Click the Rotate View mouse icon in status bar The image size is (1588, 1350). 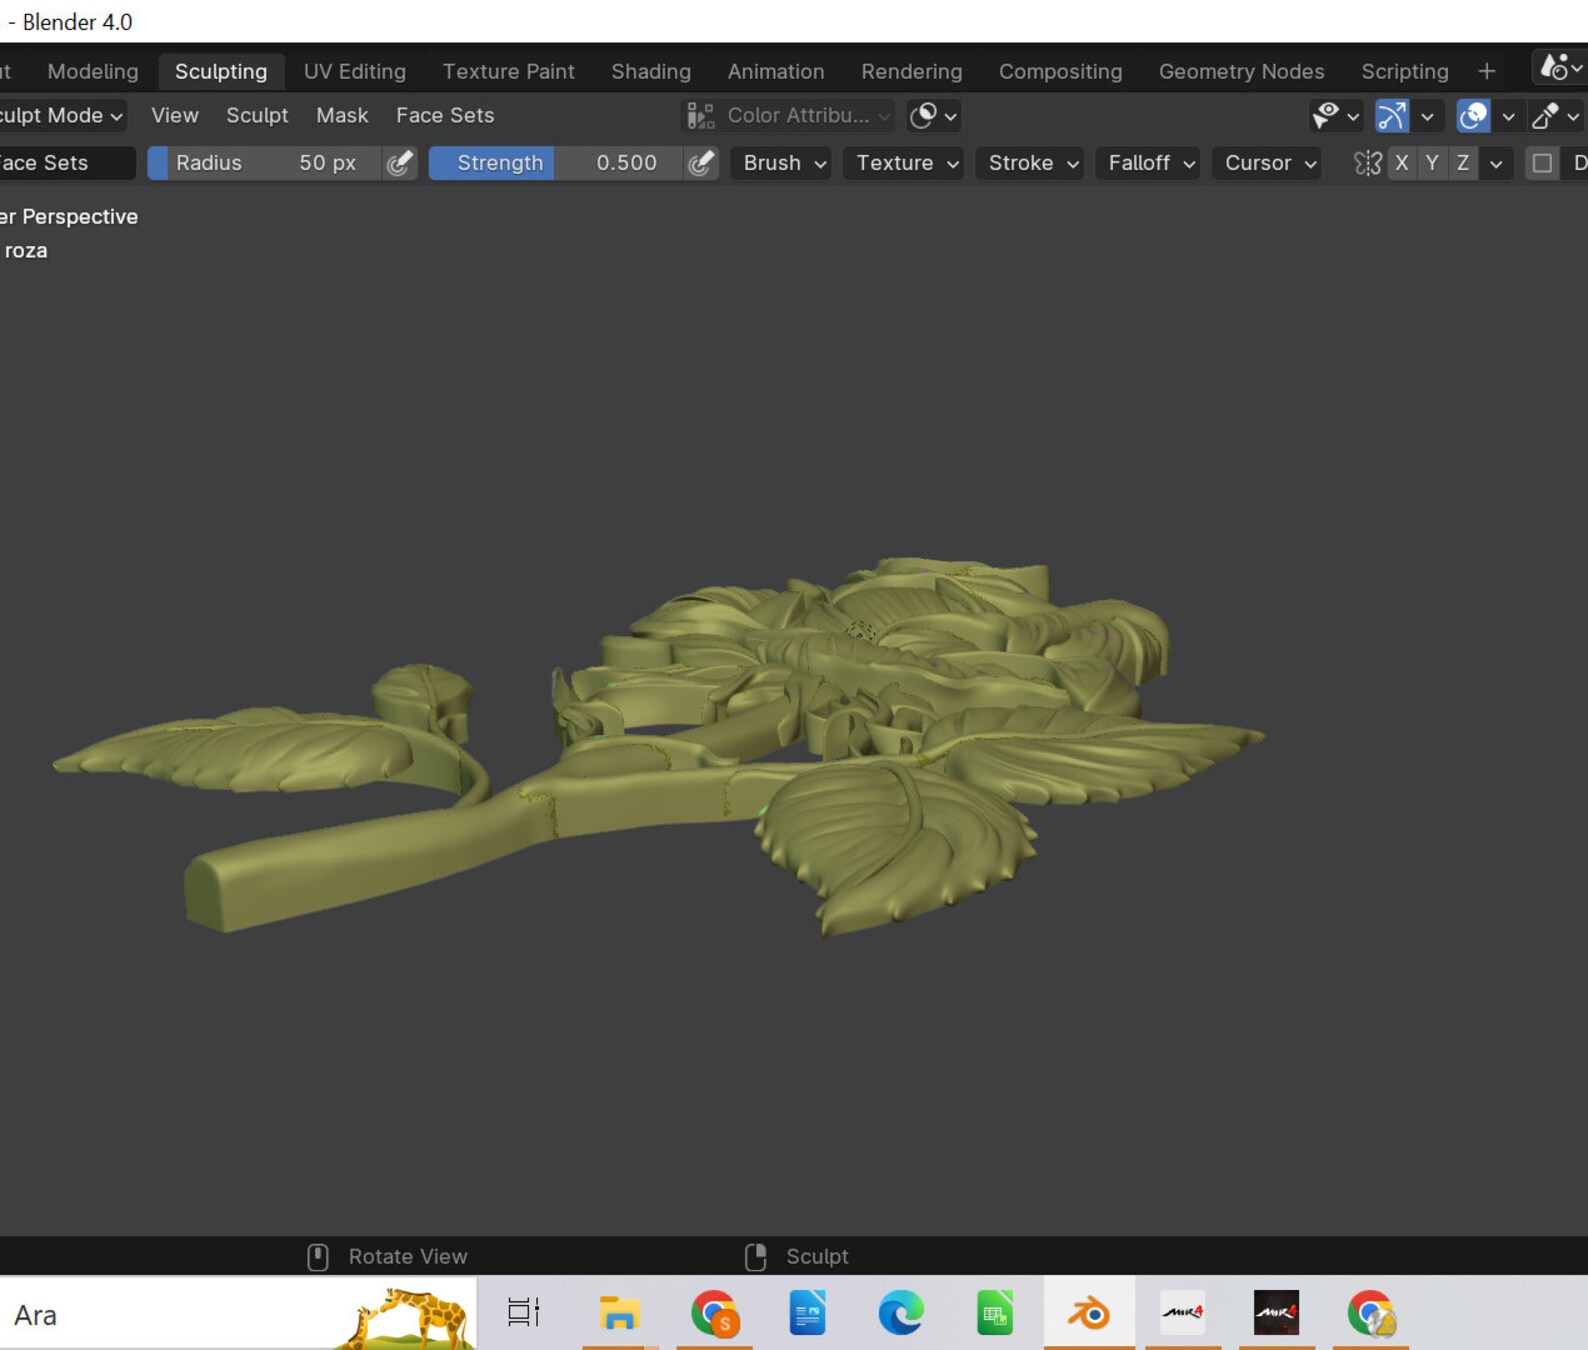318,1257
